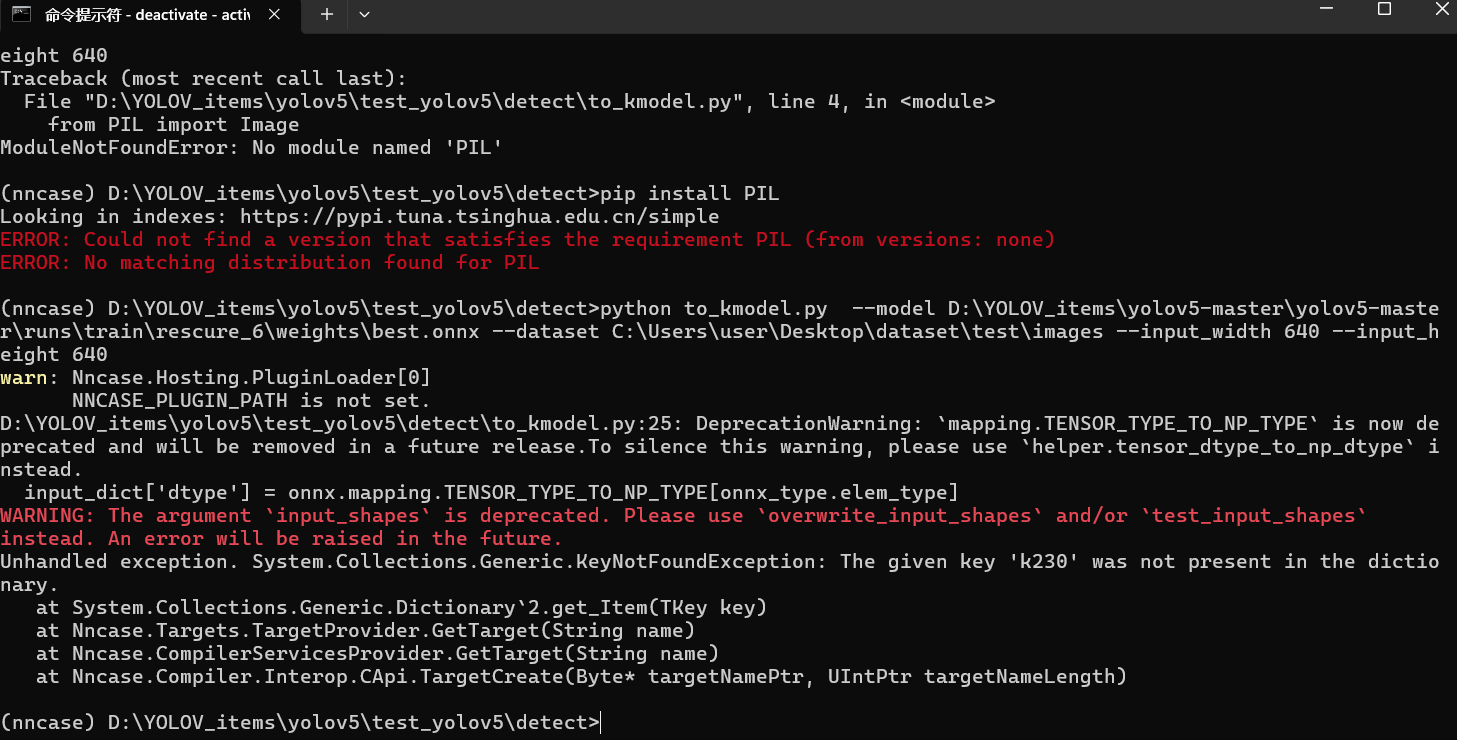Image resolution: width=1457 pixels, height=740 pixels.
Task: Click the ModuleNotFoundError PIL line
Action: pyautogui.click(x=250, y=148)
